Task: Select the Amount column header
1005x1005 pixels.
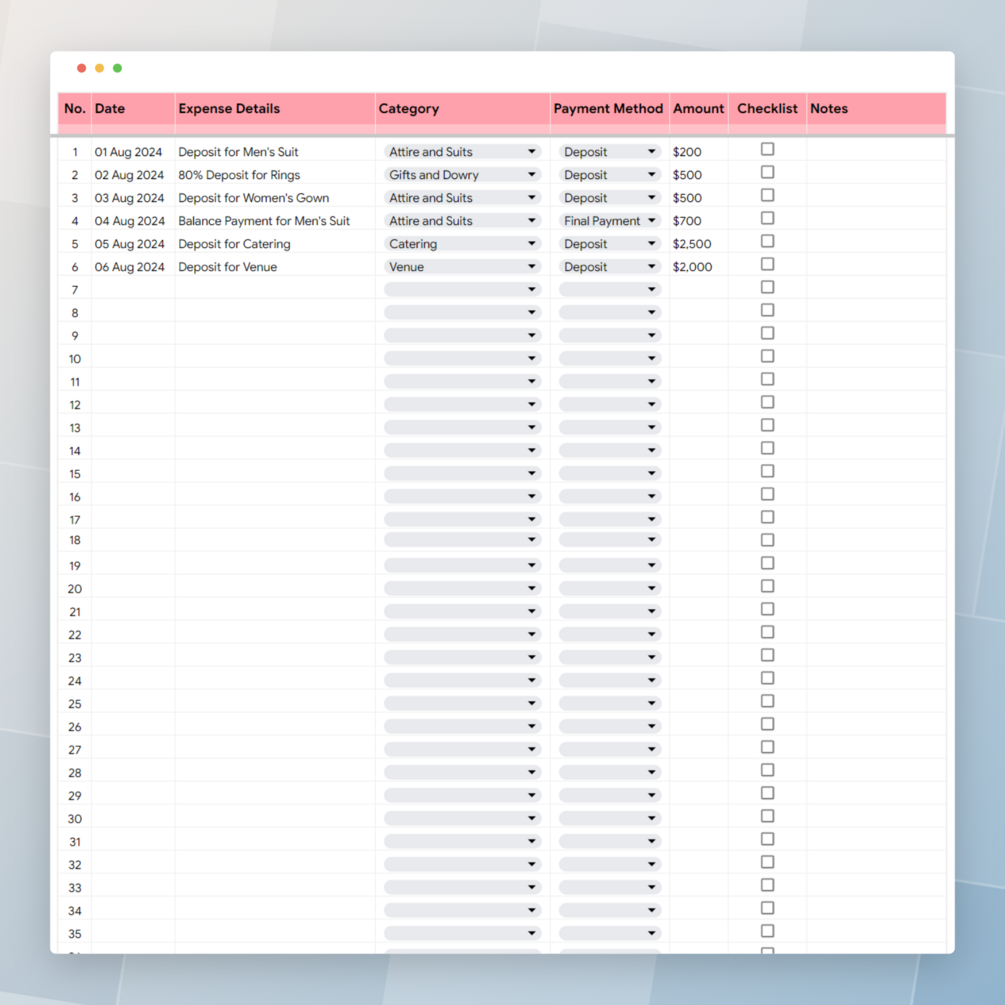Action: pos(699,109)
